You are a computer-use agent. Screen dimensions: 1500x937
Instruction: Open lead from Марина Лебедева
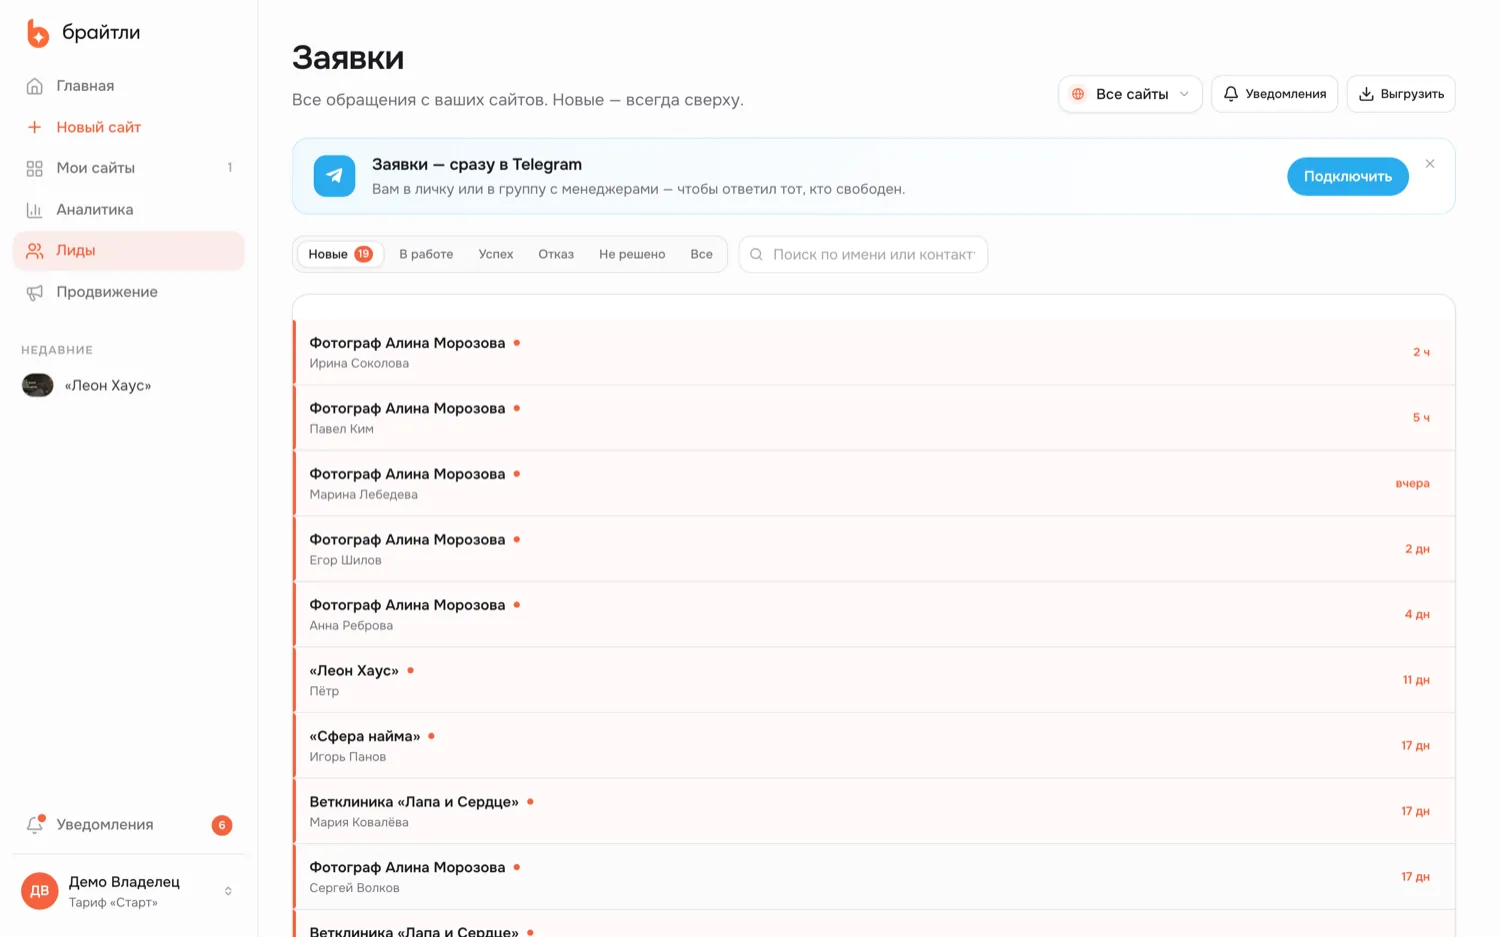click(x=874, y=483)
